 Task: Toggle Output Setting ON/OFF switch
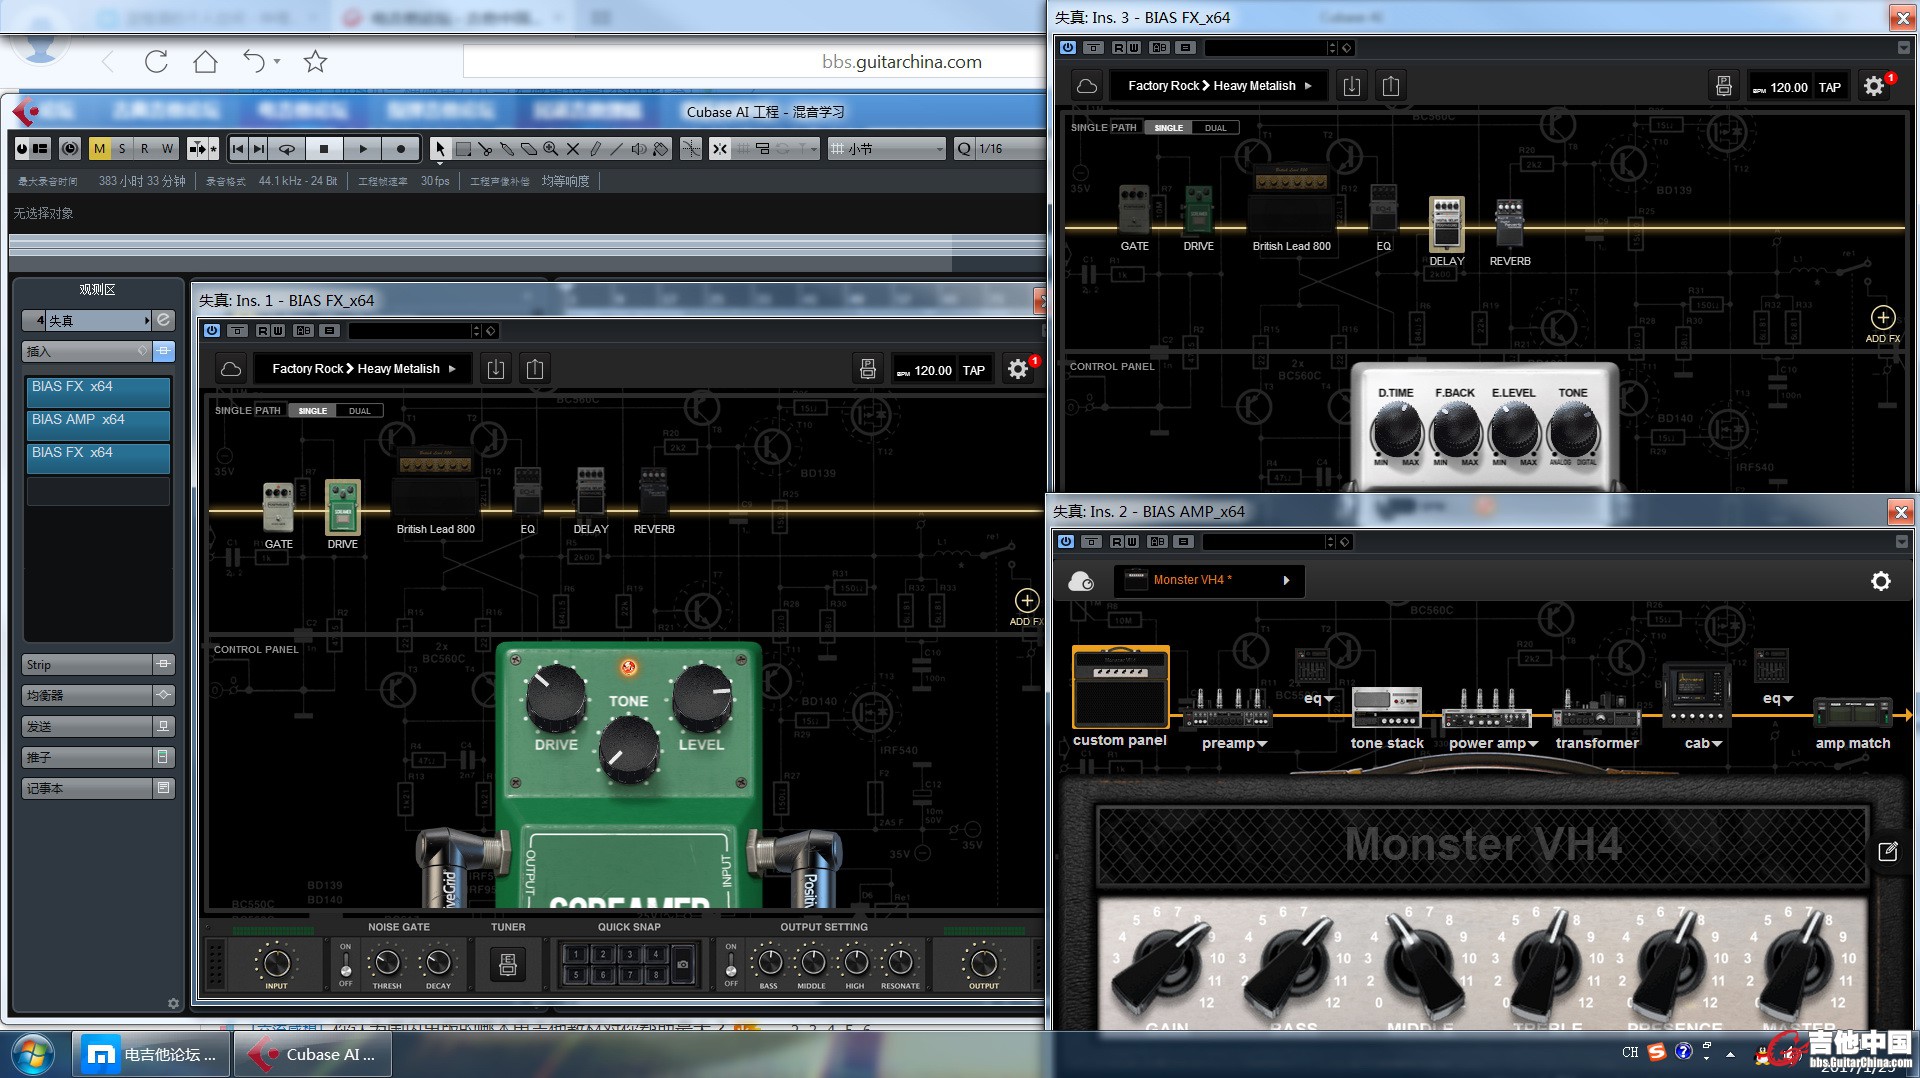pos(731,965)
